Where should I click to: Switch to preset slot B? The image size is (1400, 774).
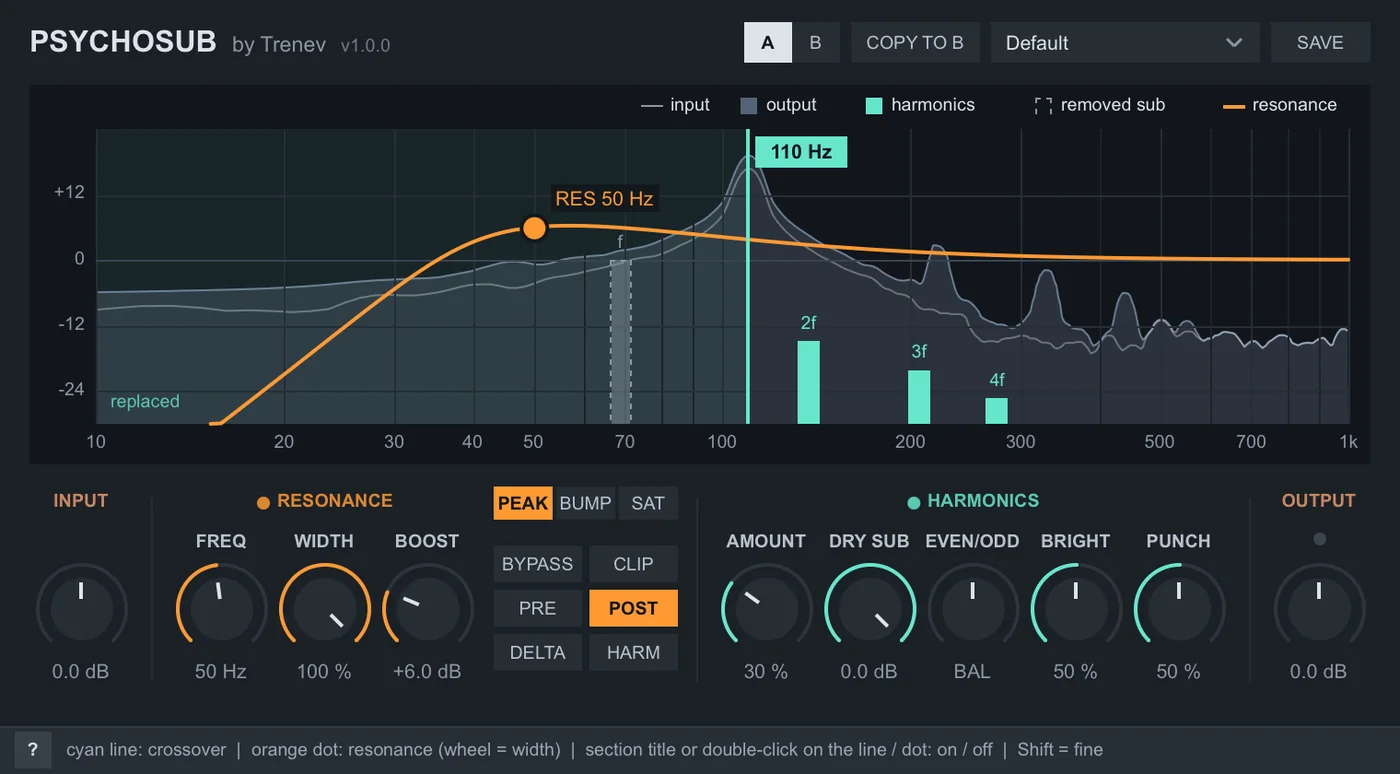coord(815,43)
